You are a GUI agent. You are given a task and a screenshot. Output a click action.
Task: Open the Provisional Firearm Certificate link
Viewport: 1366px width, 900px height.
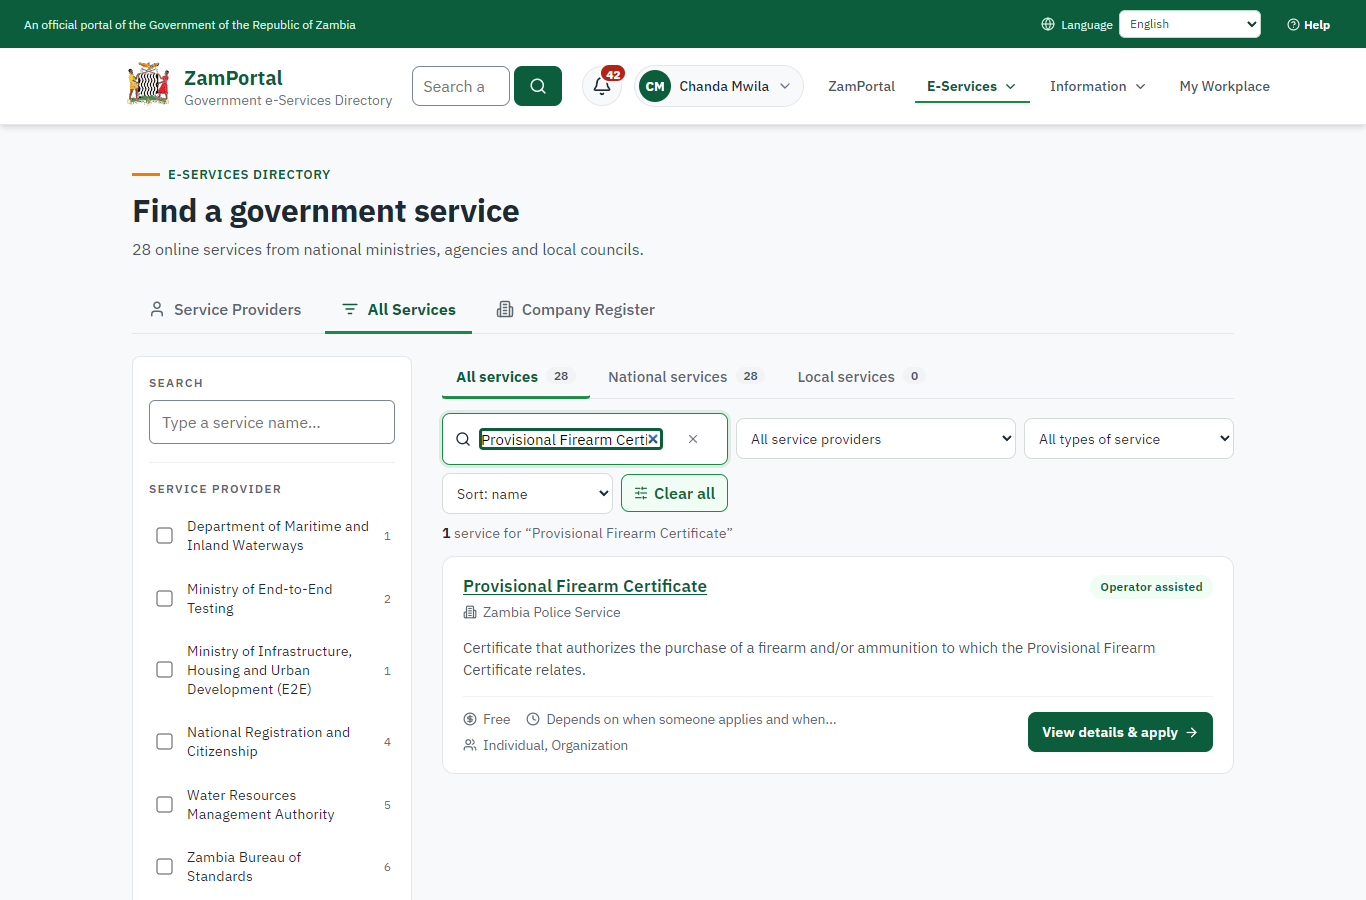(585, 586)
